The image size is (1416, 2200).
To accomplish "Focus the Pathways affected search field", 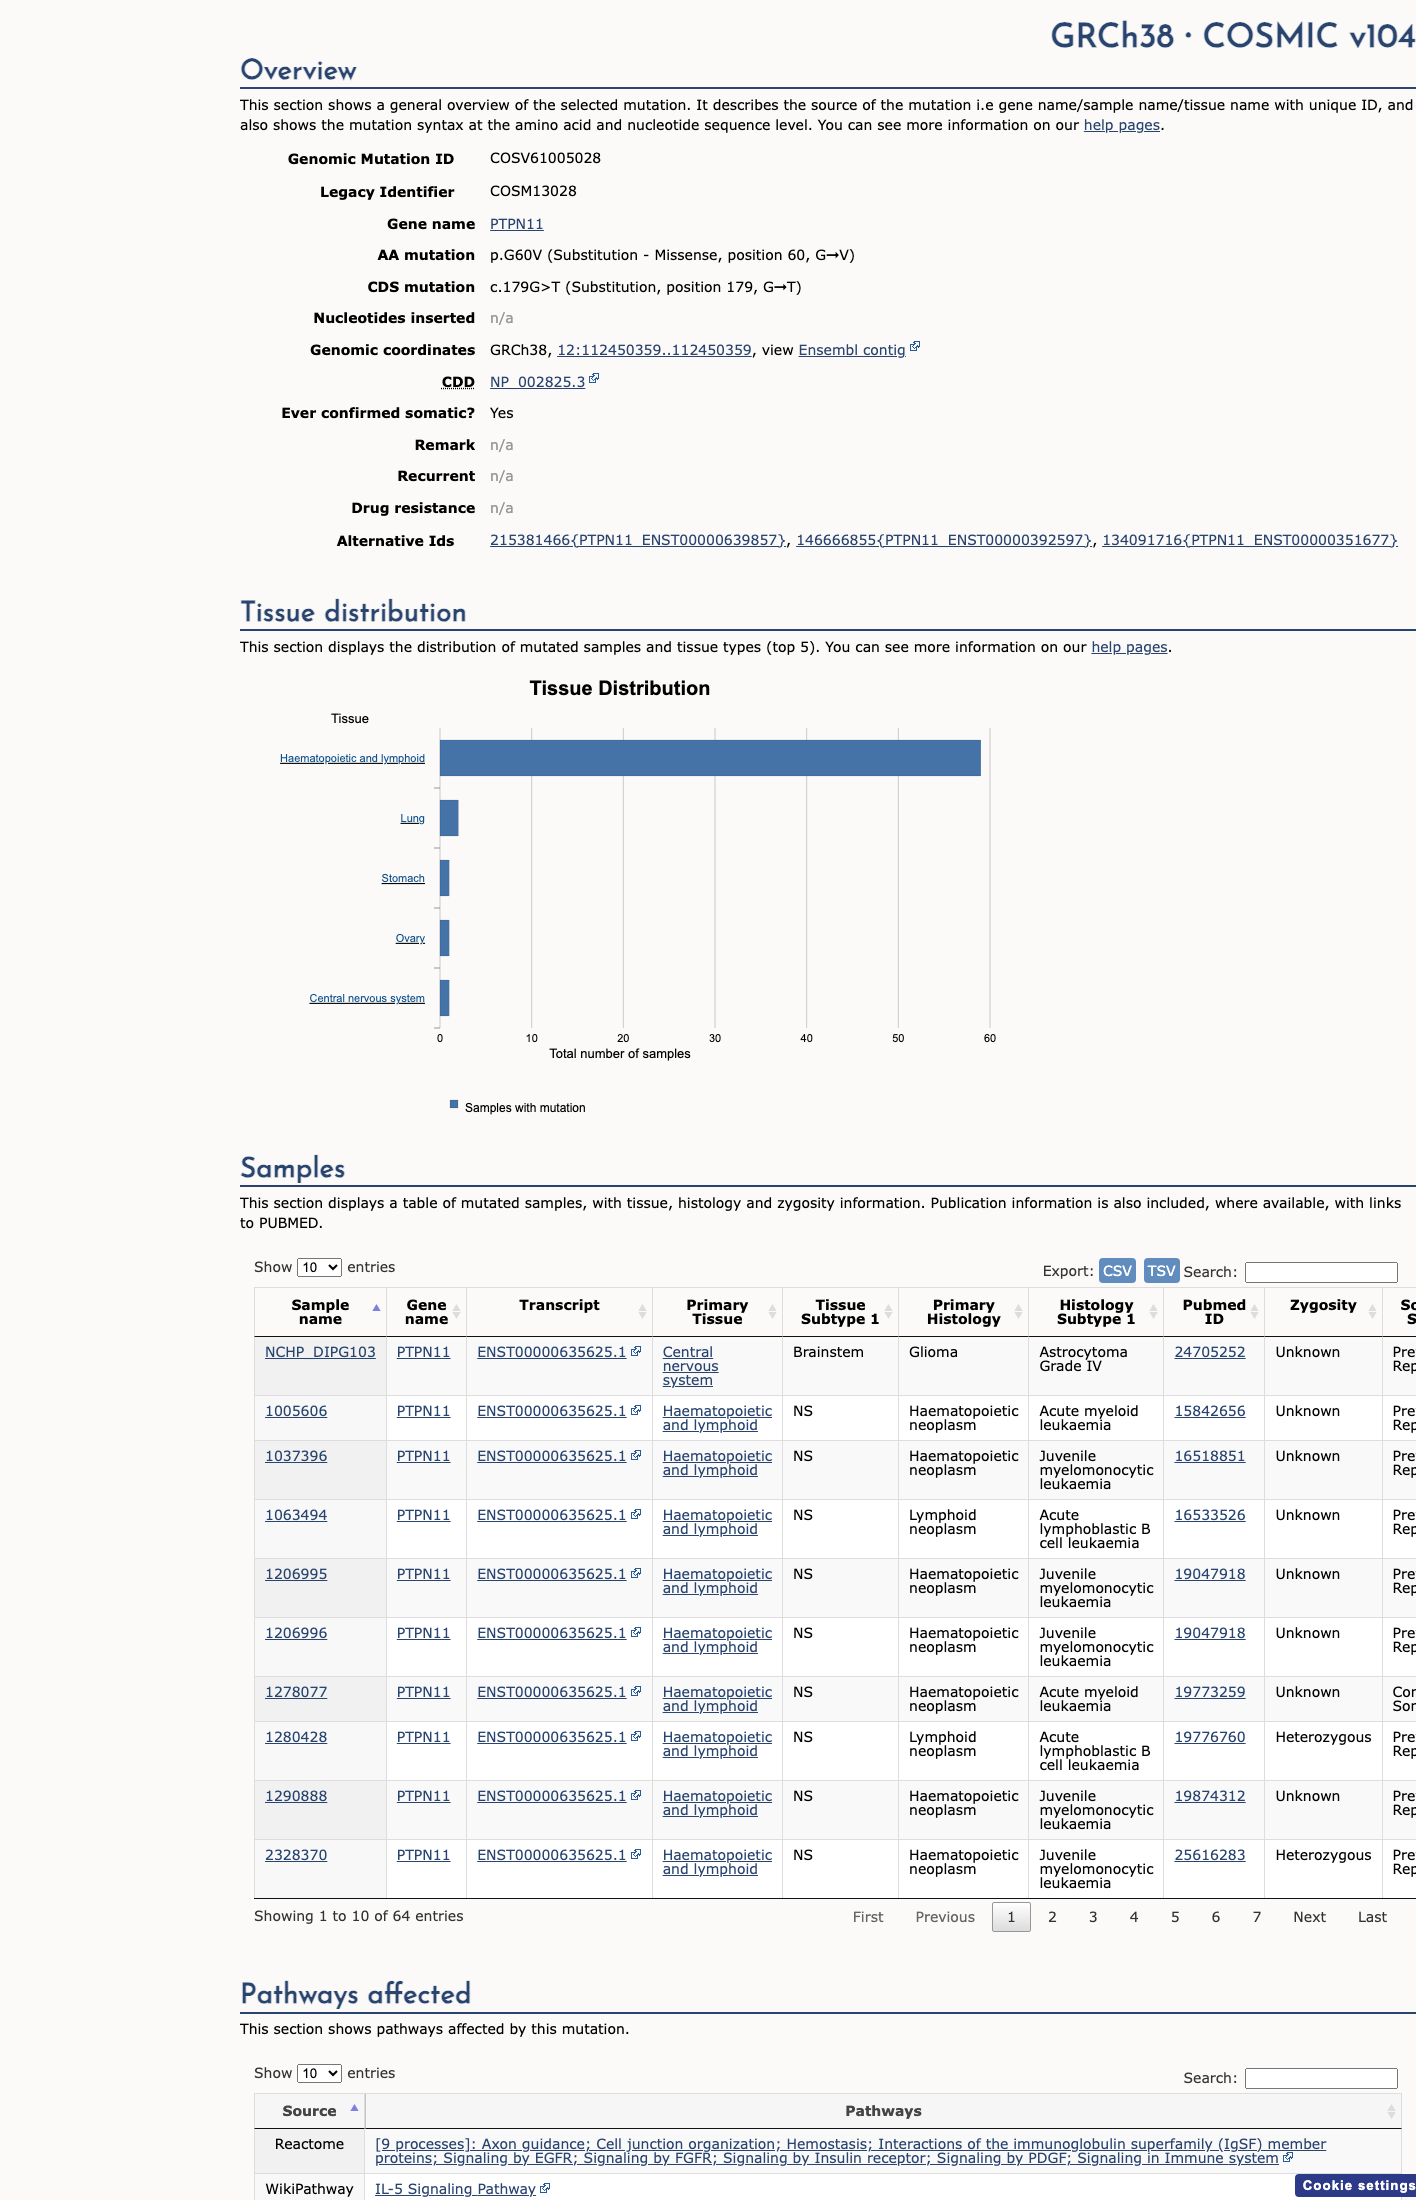I will pyautogui.click(x=1321, y=2078).
